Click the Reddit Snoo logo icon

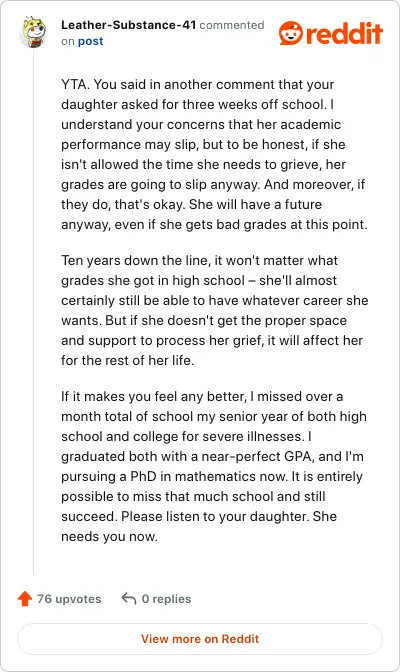click(291, 33)
